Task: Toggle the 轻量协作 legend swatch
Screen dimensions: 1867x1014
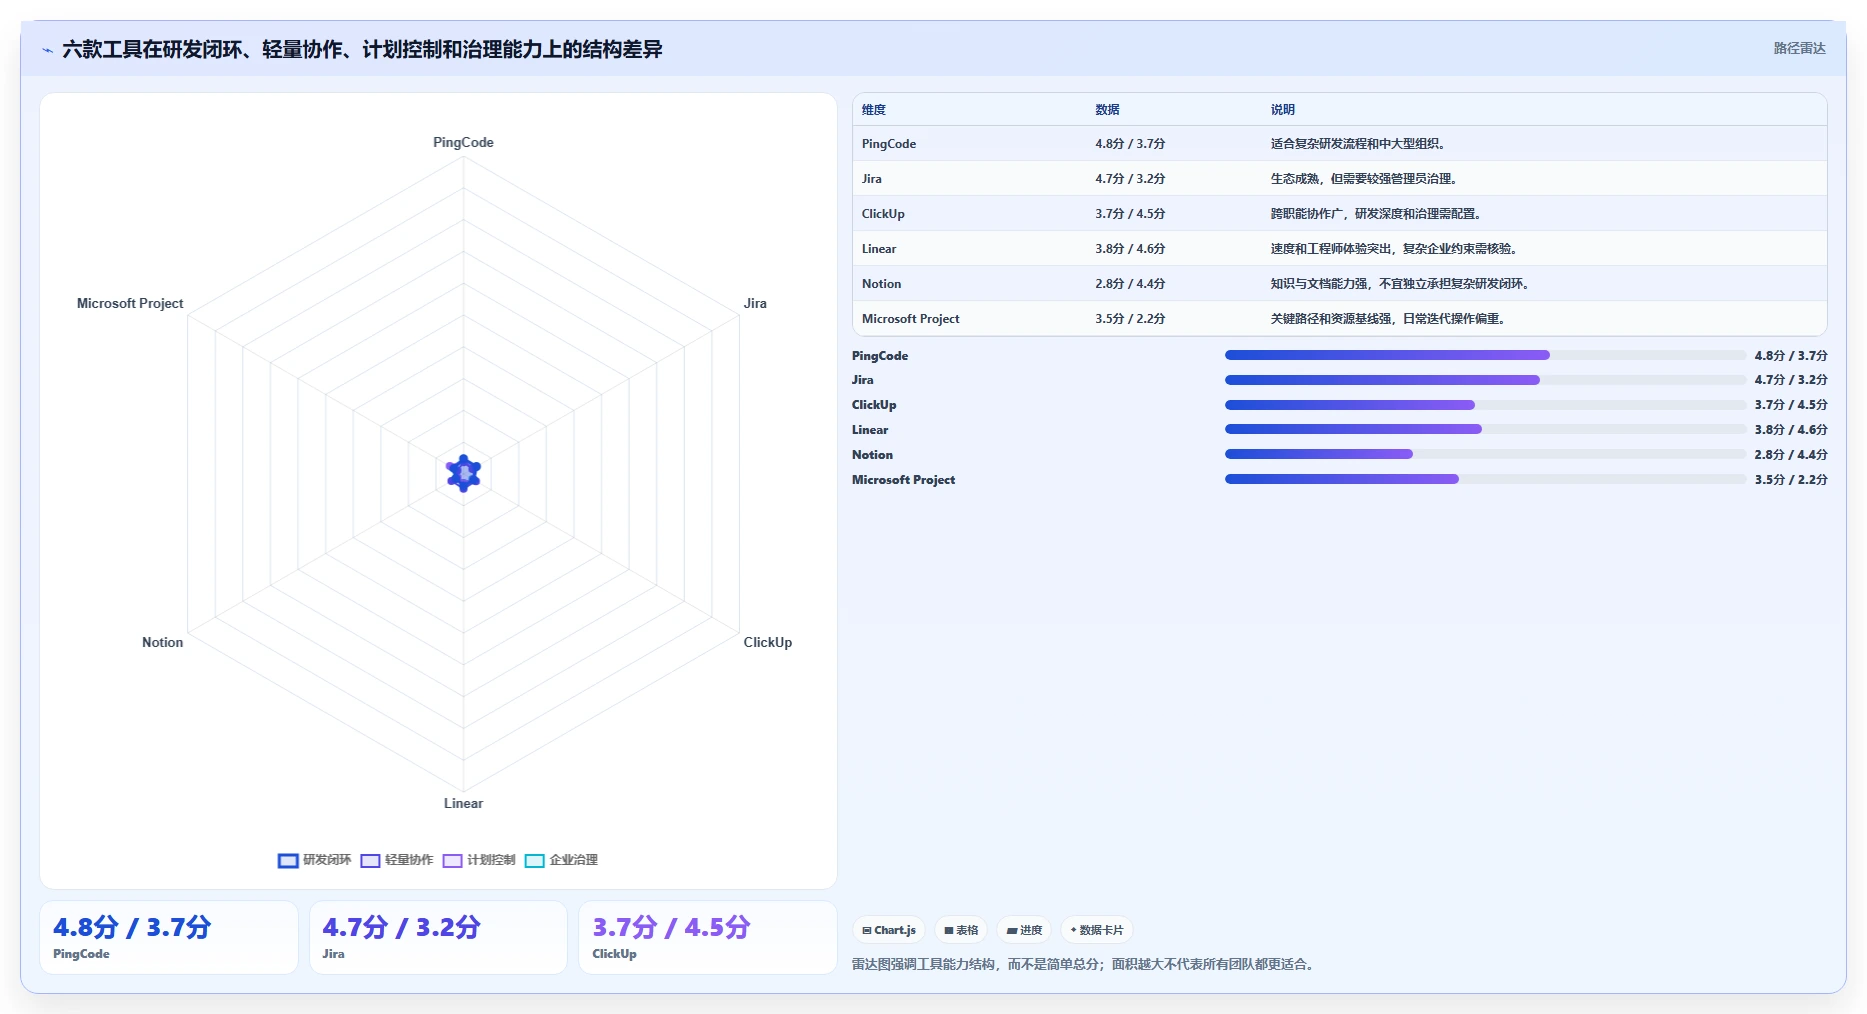Action: tap(370, 860)
